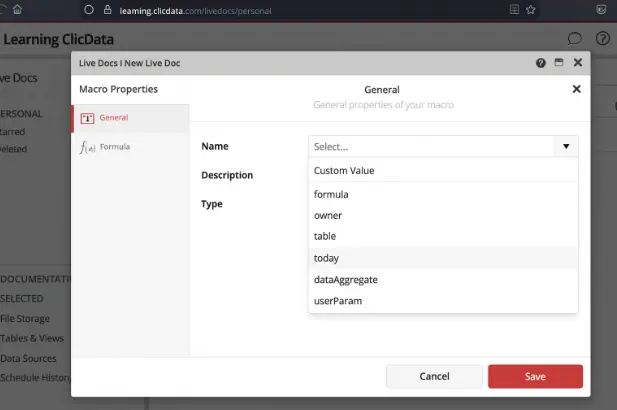Open File Storage in sidebar

(x=25, y=319)
